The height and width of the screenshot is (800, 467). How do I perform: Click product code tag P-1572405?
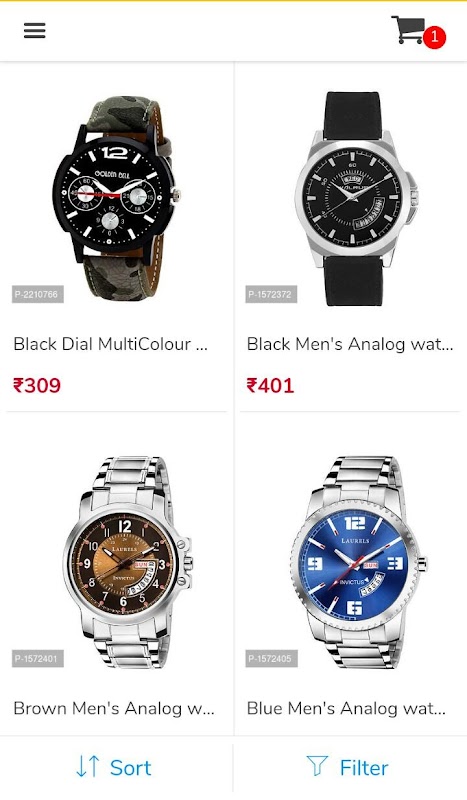coord(271,659)
